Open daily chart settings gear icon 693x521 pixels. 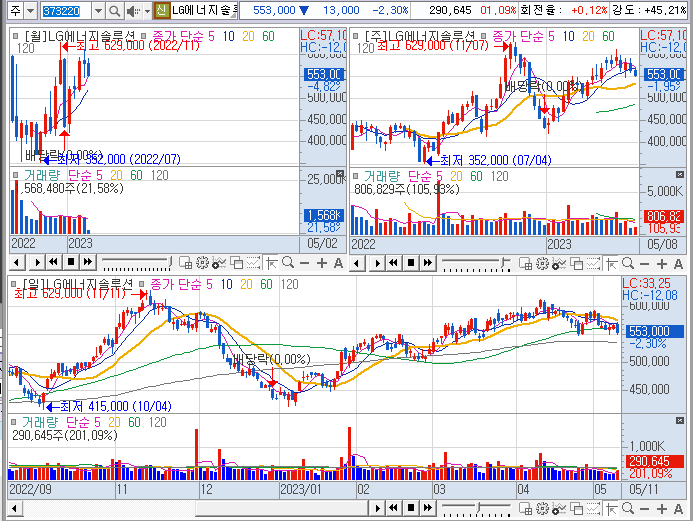point(542,508)
